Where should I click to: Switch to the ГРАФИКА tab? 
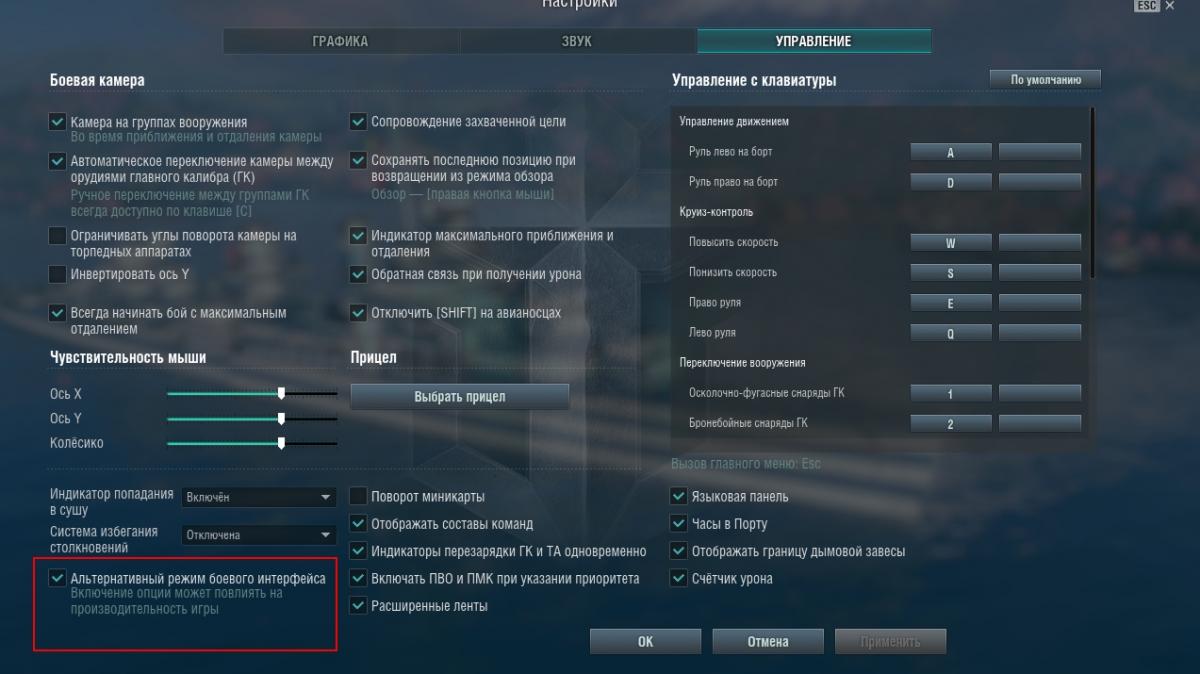point(341,41)
